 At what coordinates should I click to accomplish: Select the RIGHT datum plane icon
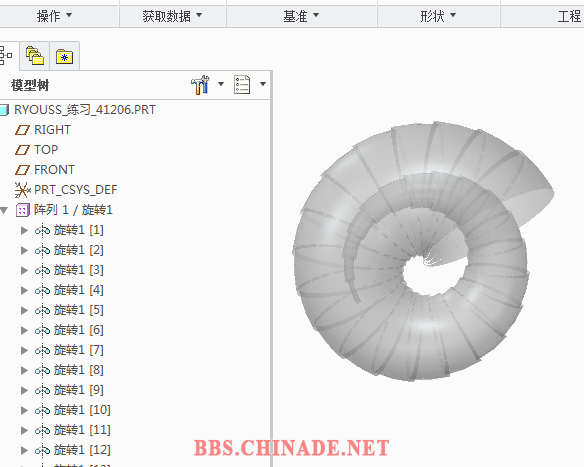coord(22,130)
